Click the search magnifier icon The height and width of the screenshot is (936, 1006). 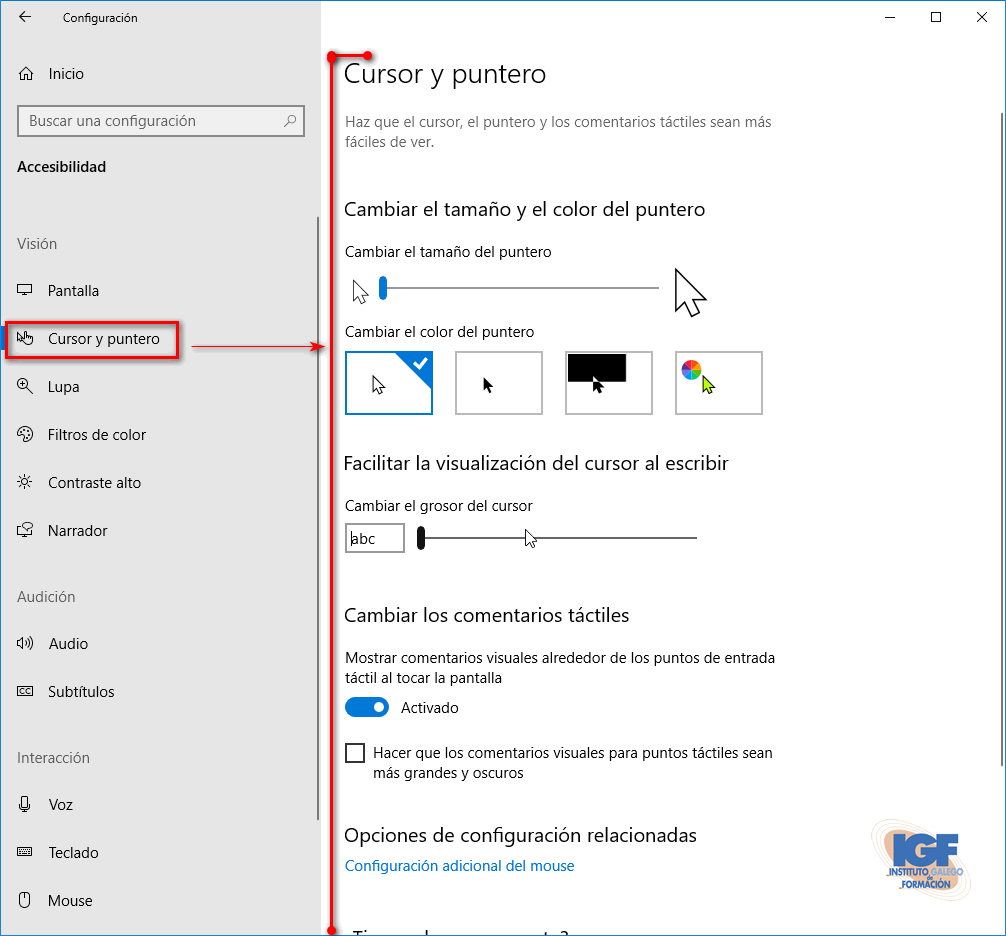click(290, 121)
